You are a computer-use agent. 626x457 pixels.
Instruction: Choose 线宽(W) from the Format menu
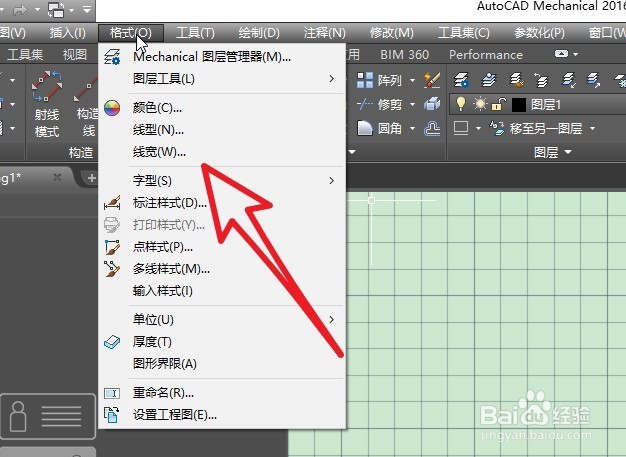(222, 152)
